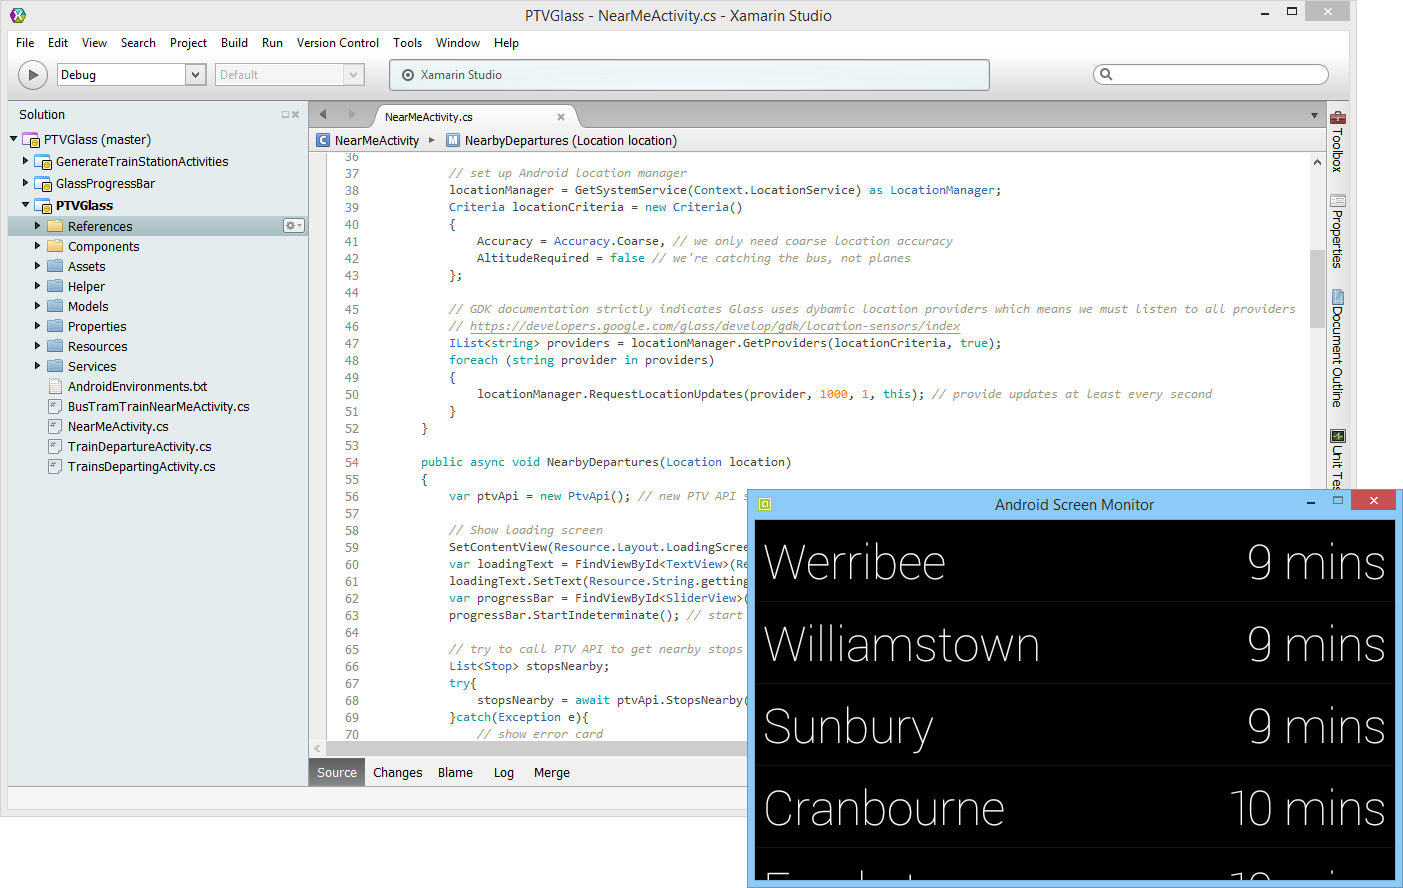Open the breadcrumb arrow after NearMeActivity
Viewport: 1403px width, 888px height.
pyautogui.click(x=432, y=140)
